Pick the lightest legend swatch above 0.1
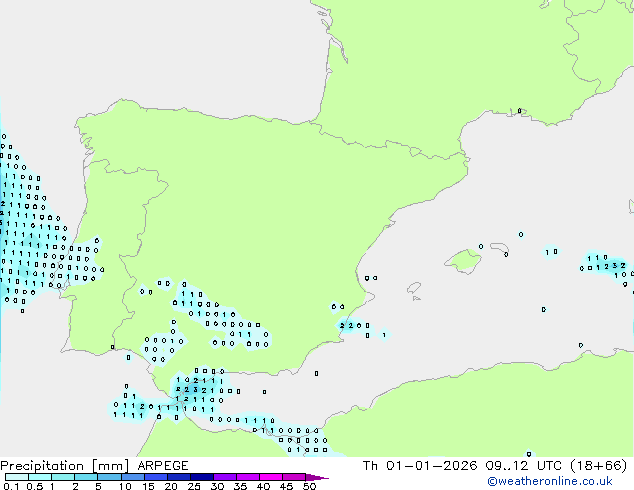Screen dimensions: 634x490 tap(16, 477)
